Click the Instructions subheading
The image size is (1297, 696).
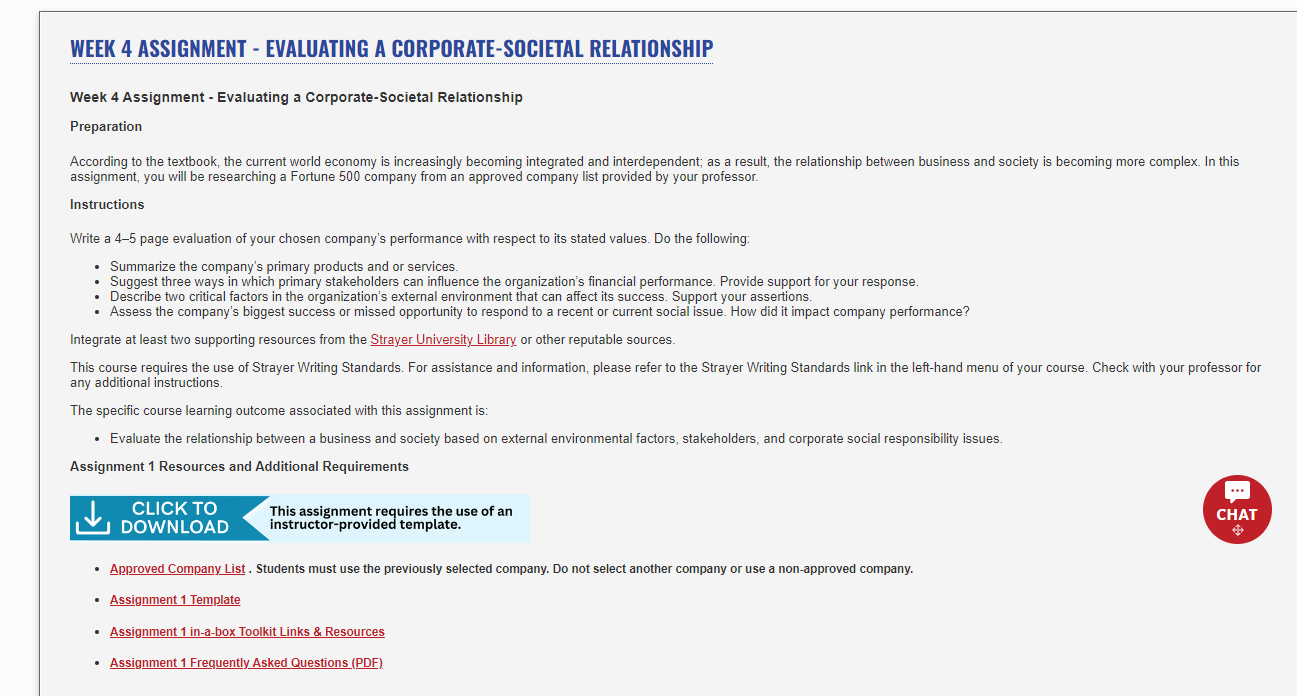107,205
